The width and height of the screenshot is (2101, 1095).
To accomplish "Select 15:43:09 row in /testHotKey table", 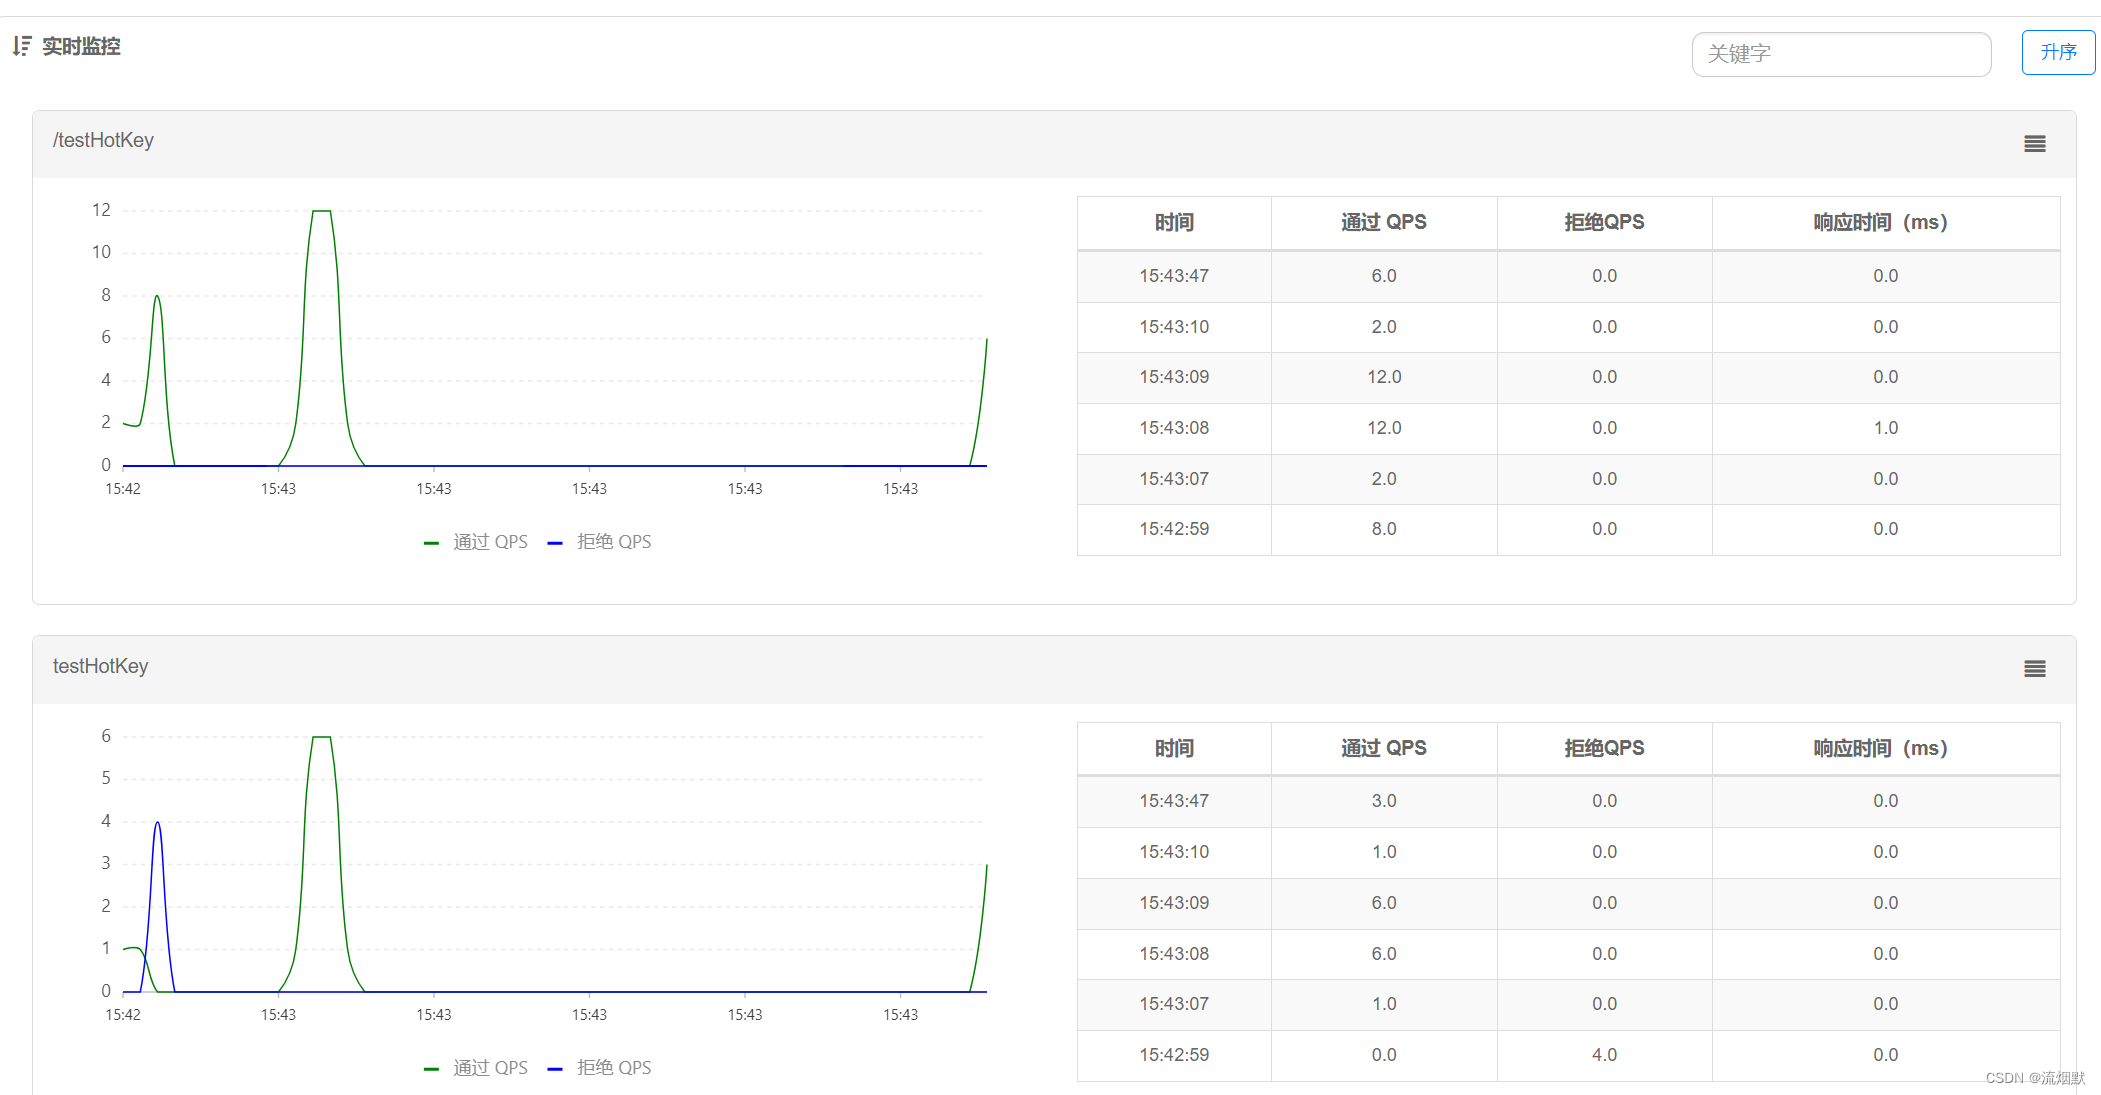I will 1568,378.
